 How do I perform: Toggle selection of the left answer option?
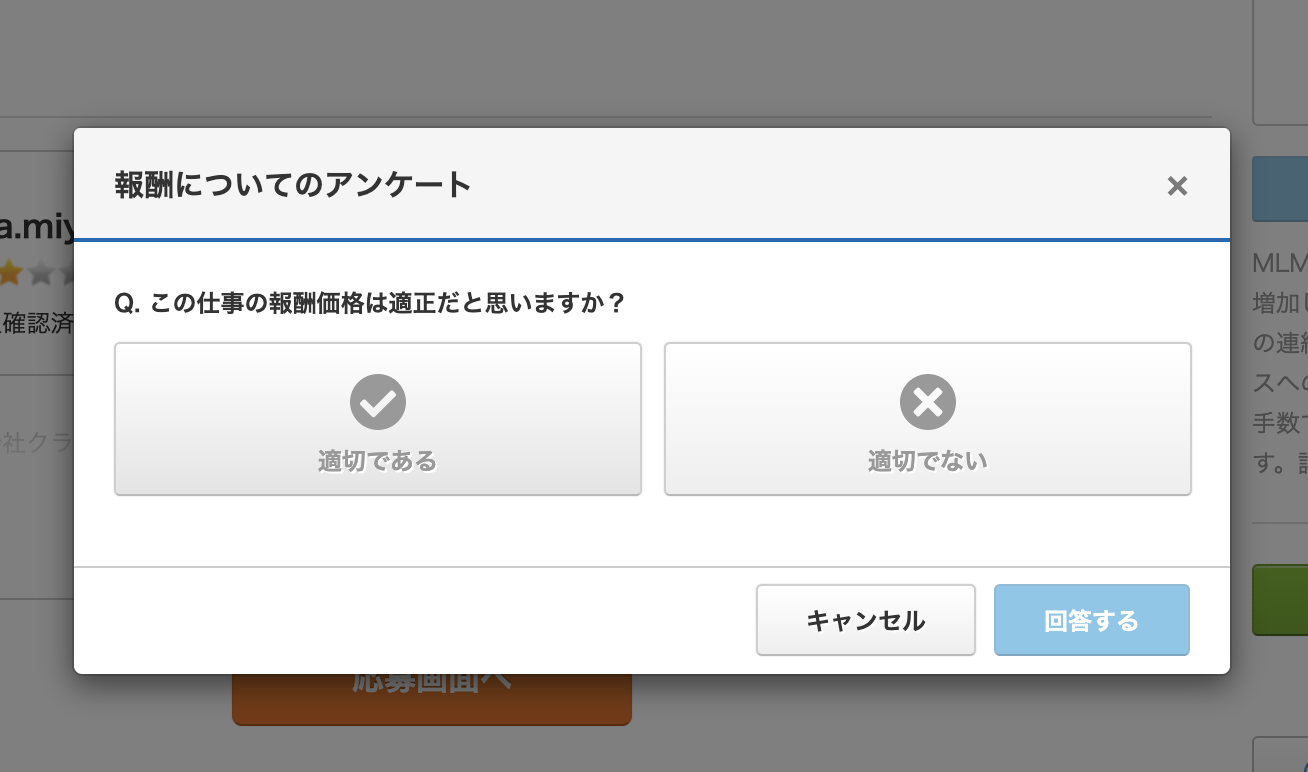point(378,418)
